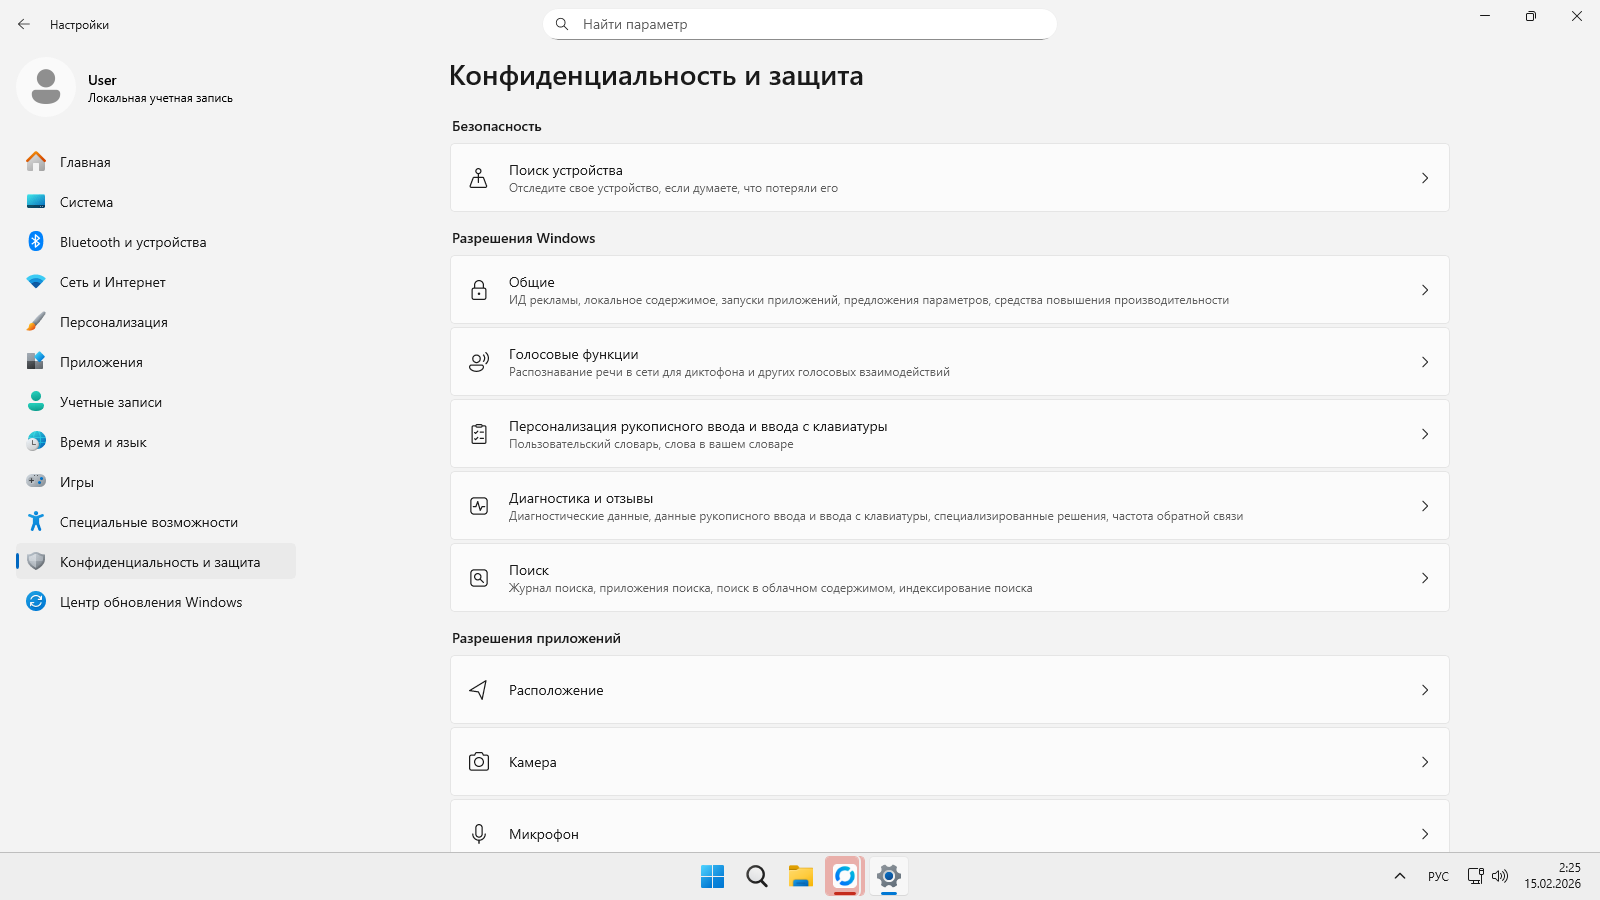
Task: Expand Камера using its chevron
Action: pos(1425,762)
